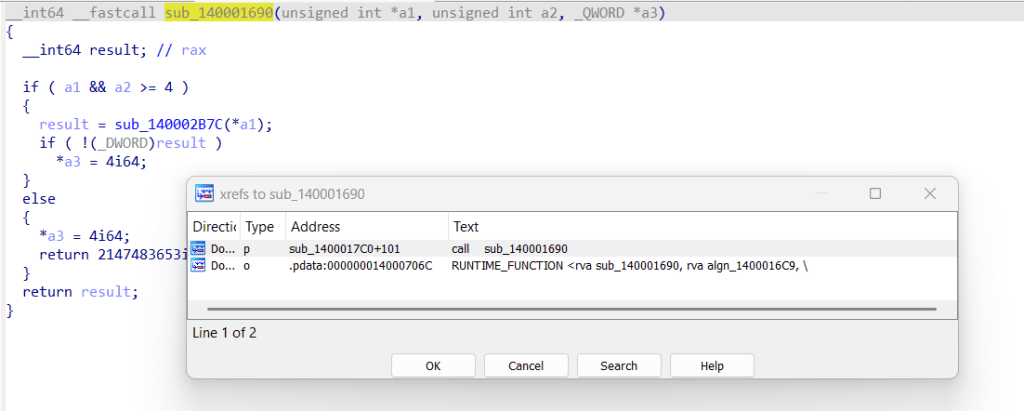The image size is (1024, 411).
Task: Close the xrefs dialog with X
Action: point(929,193)
